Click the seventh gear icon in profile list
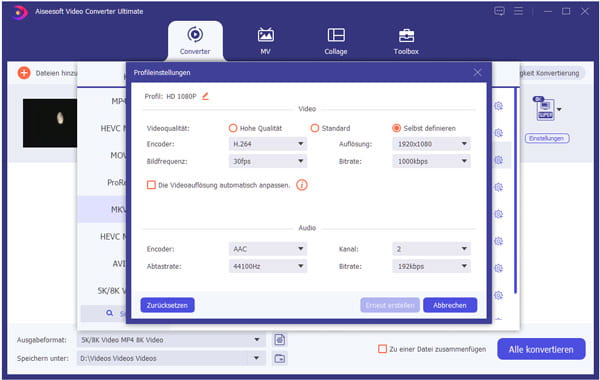Image resolution: width=600 pixels, height=380 pixels. click(x=498, y=268)
